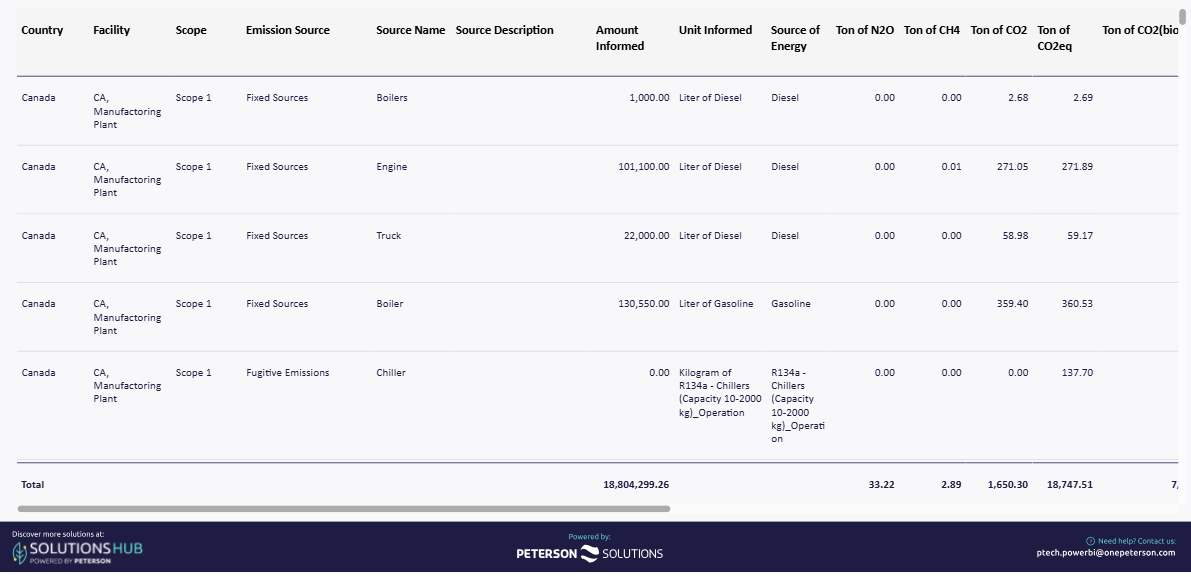This screenshot has width=1191, height=577.
Task: Sort by the Source of Energy header
Action: 795,38
